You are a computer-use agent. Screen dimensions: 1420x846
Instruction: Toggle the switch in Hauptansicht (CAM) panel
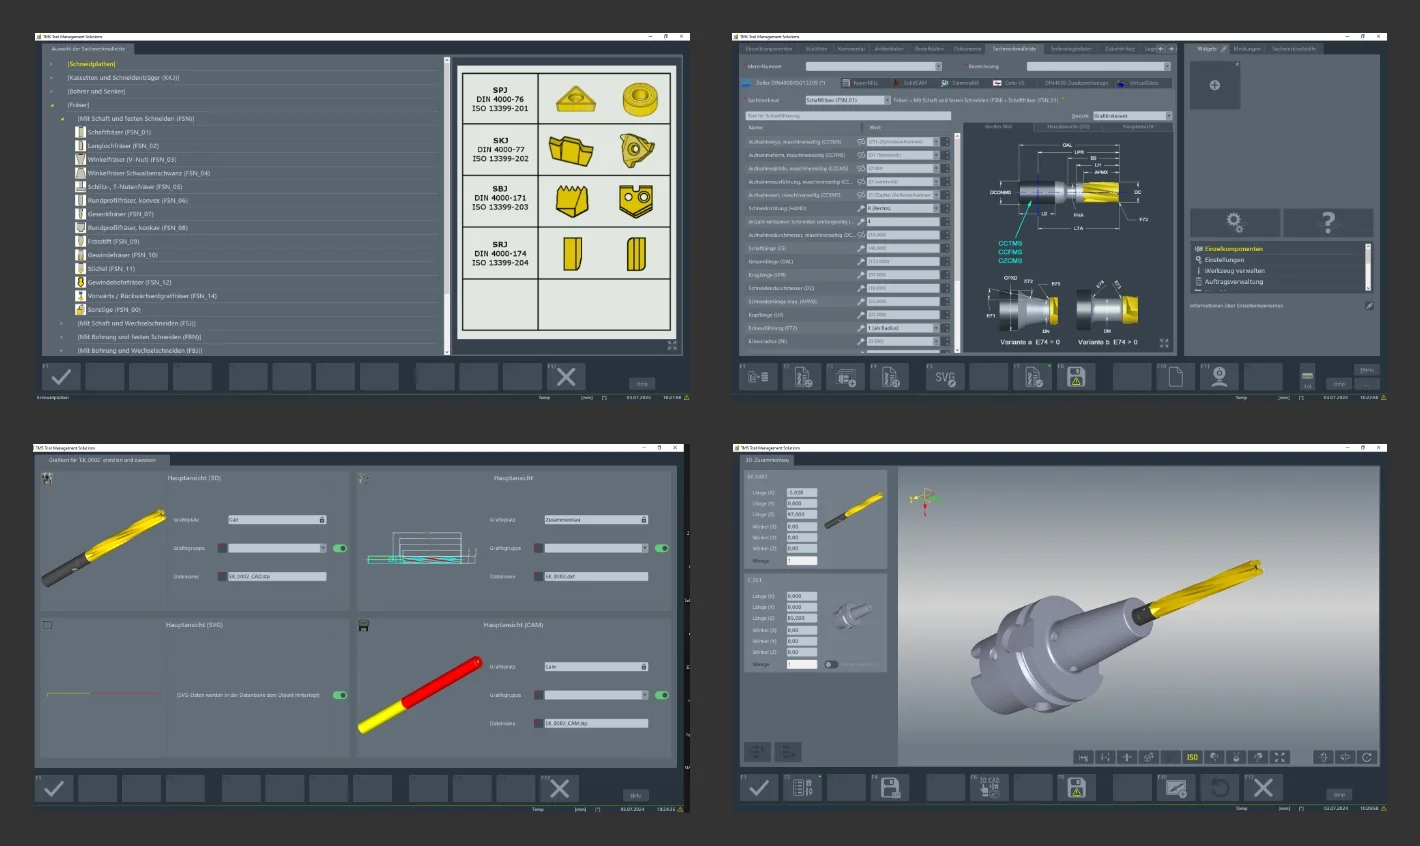pos(662,695)
